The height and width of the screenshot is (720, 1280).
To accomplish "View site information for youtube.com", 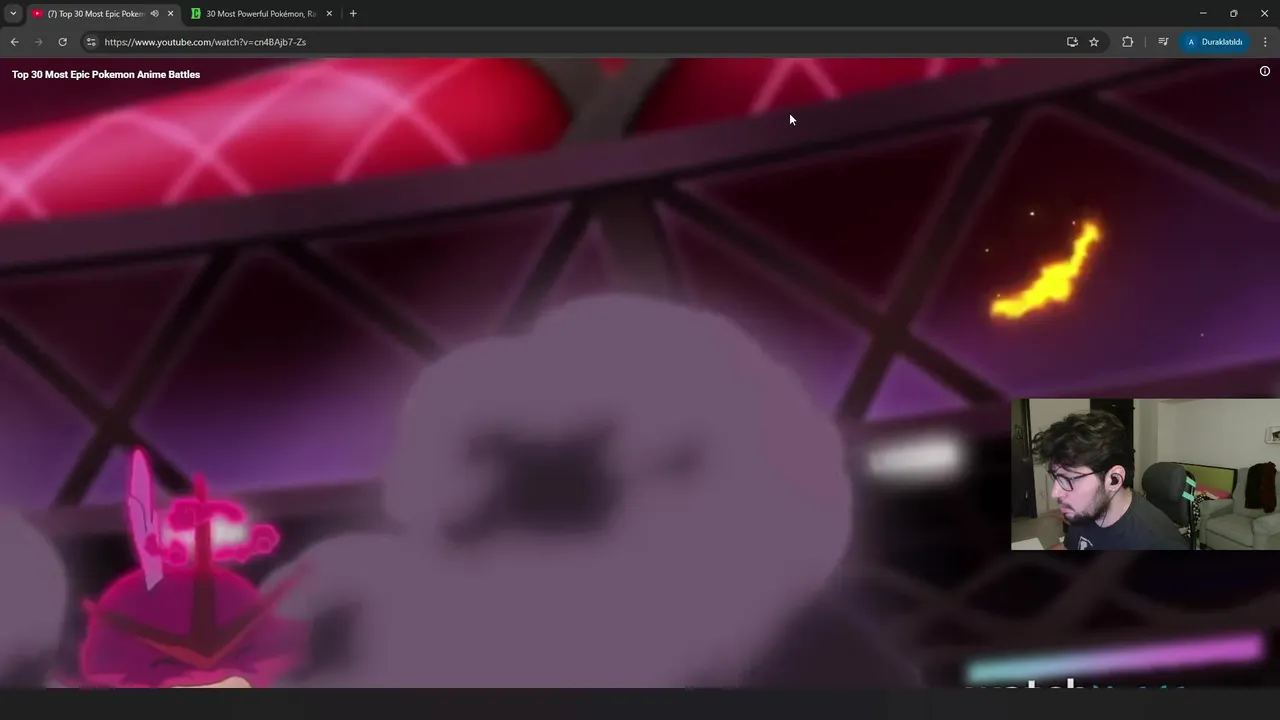I will tap(90, 42).
